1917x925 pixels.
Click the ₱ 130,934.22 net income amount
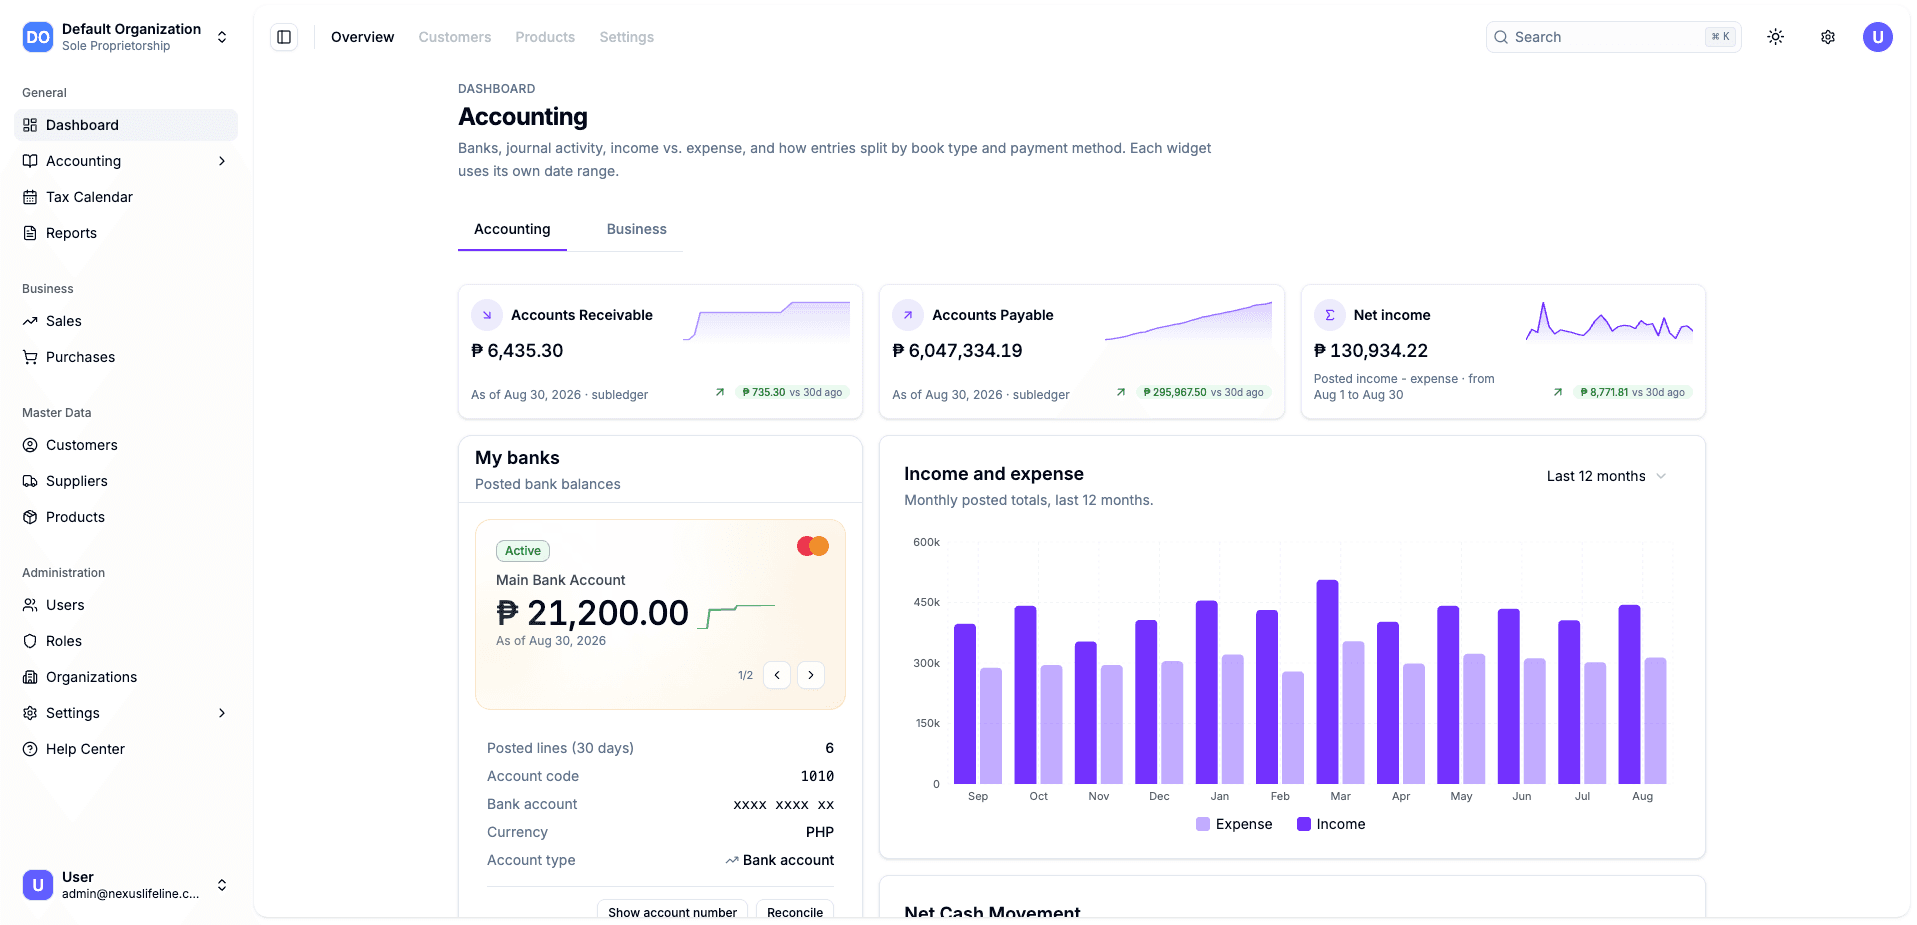click(1371, 351)
